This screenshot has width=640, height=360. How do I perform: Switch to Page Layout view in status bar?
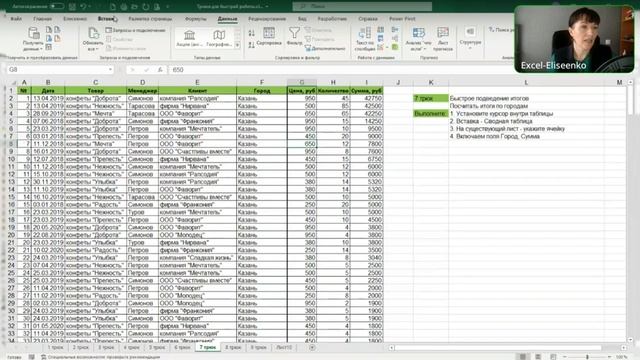pyautogui.click(x=538, y=357)
